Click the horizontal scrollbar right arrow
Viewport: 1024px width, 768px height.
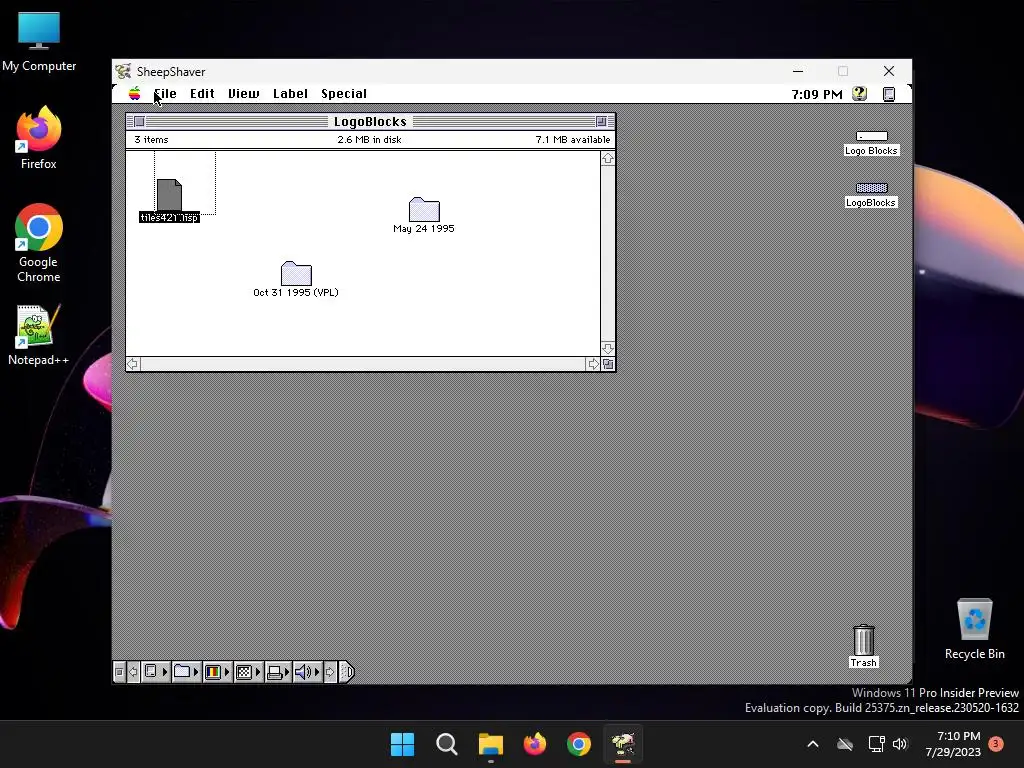tap(593, 364)
